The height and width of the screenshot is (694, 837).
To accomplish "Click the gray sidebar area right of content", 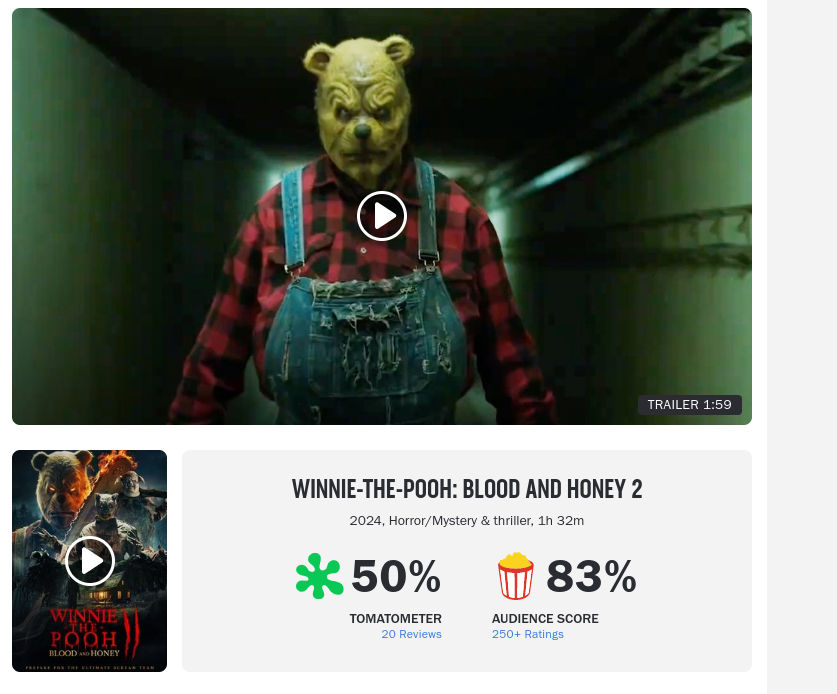I will 802,347.
